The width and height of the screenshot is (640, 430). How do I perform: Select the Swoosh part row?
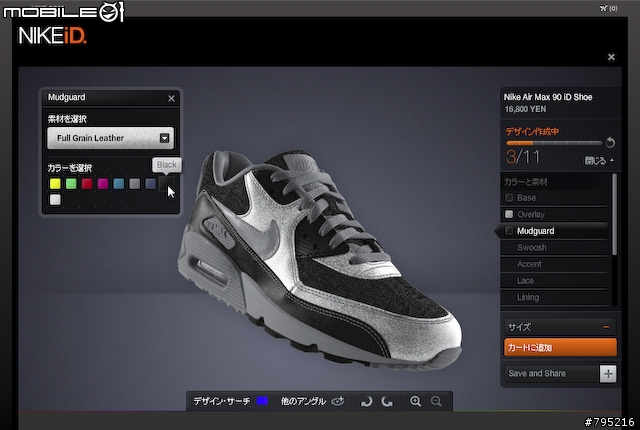point(555,248)
